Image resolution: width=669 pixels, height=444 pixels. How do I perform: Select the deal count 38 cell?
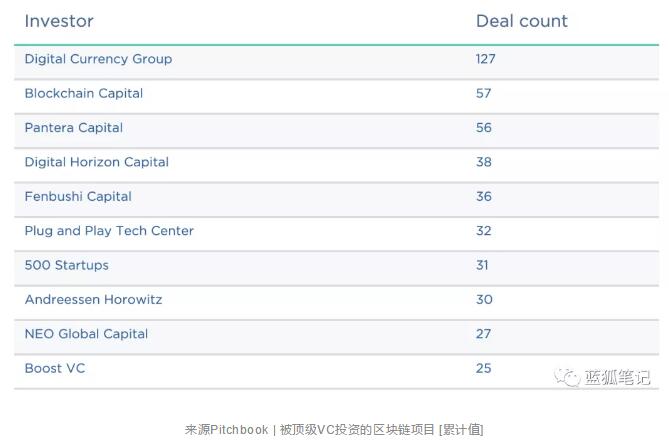click(x=484, y=162)
